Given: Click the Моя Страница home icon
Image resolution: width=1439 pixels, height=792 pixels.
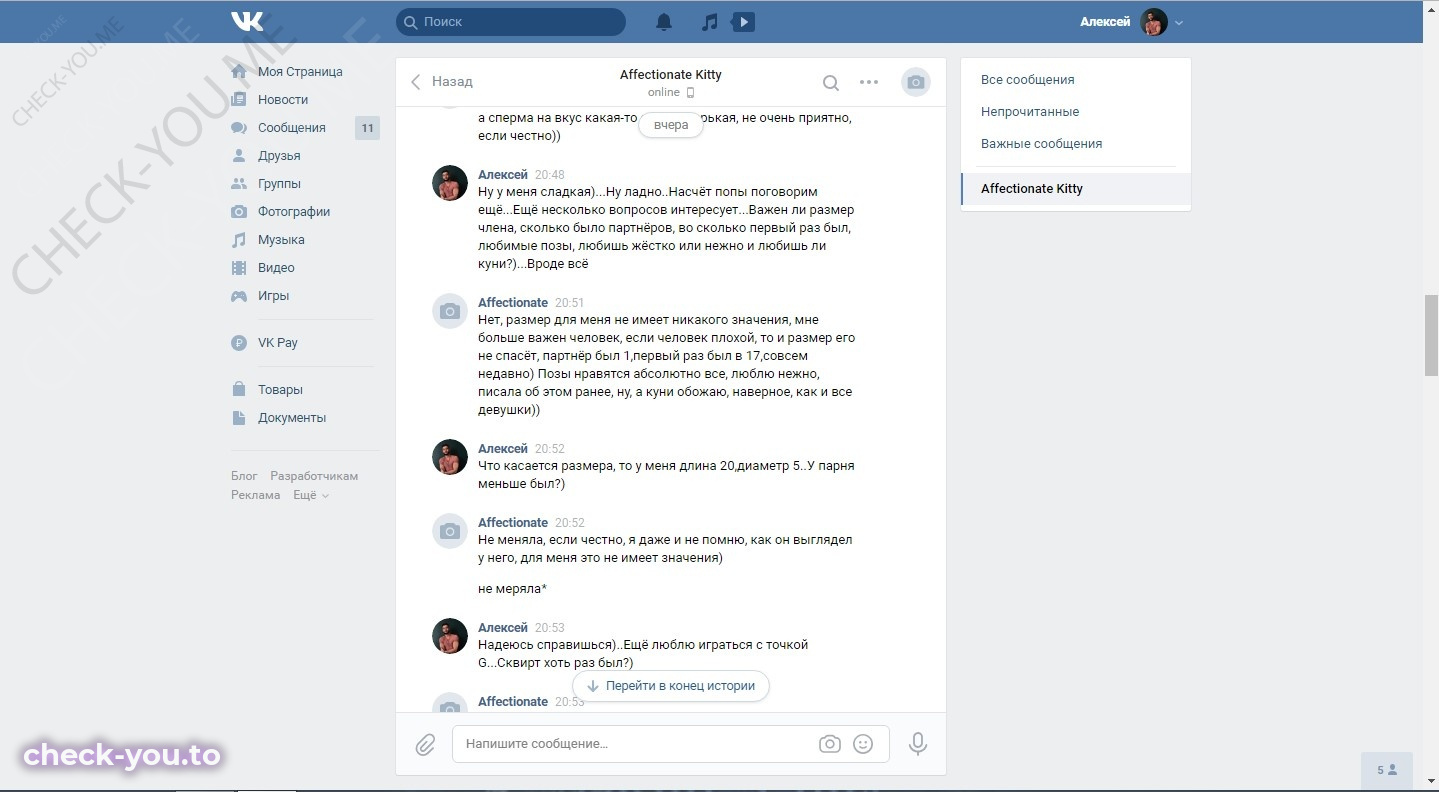Looking at the screenshot, I should click(x=239, y=72).
